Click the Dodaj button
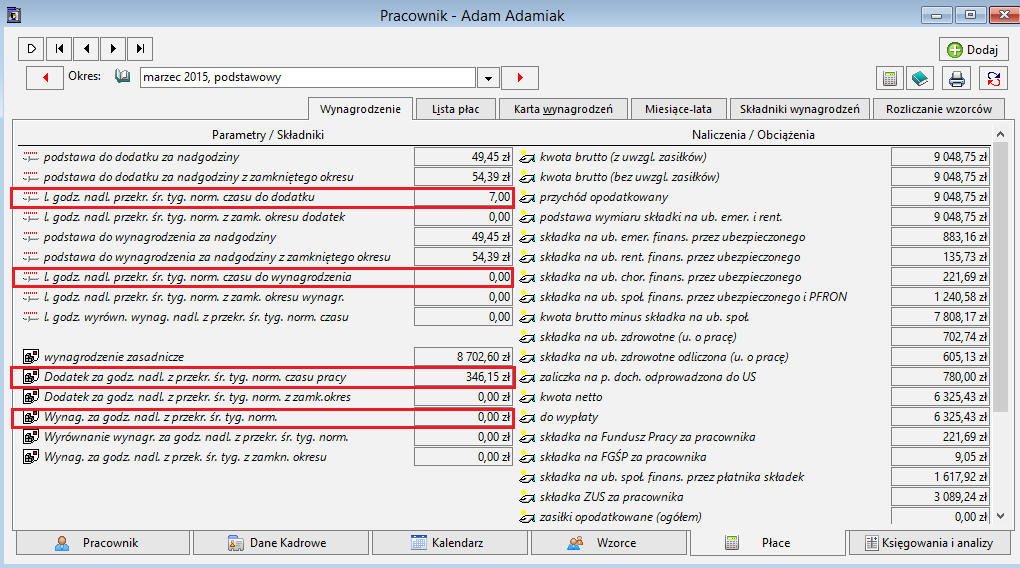The width and height of the screenshot is (1020, 568). (x=973, y=49)
